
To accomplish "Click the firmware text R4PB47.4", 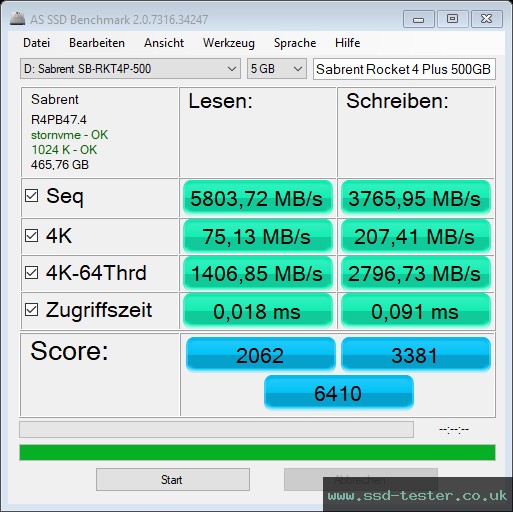I will pyautogui.click(x=59, y=120).
